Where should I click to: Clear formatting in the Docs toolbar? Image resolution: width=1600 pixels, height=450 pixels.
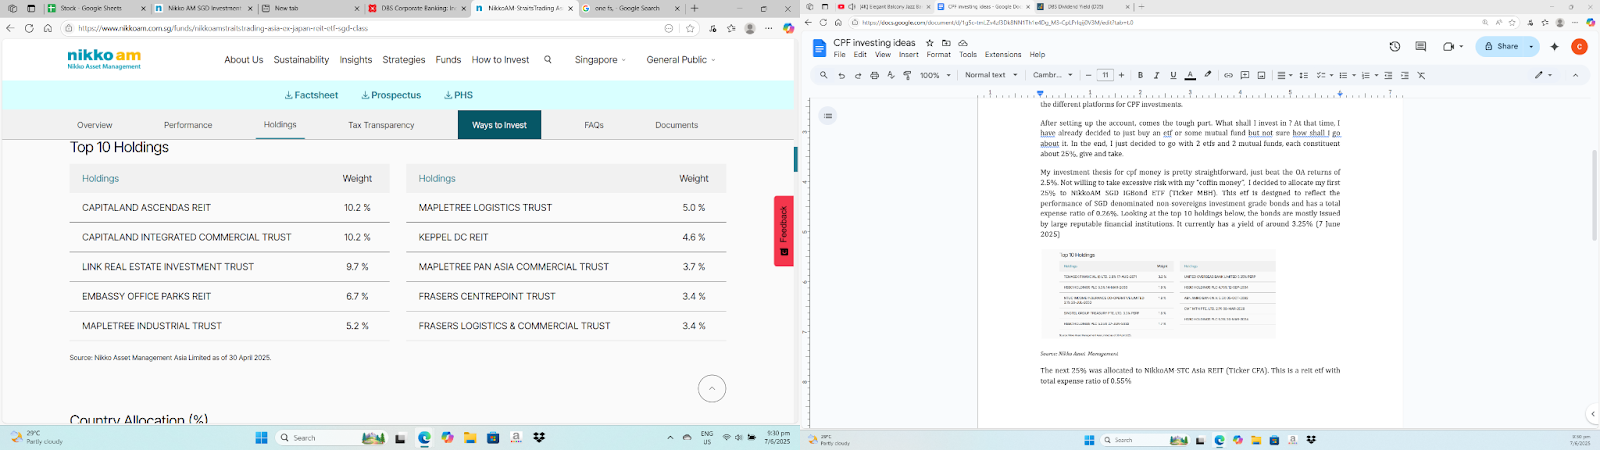tap(1421, 75)
